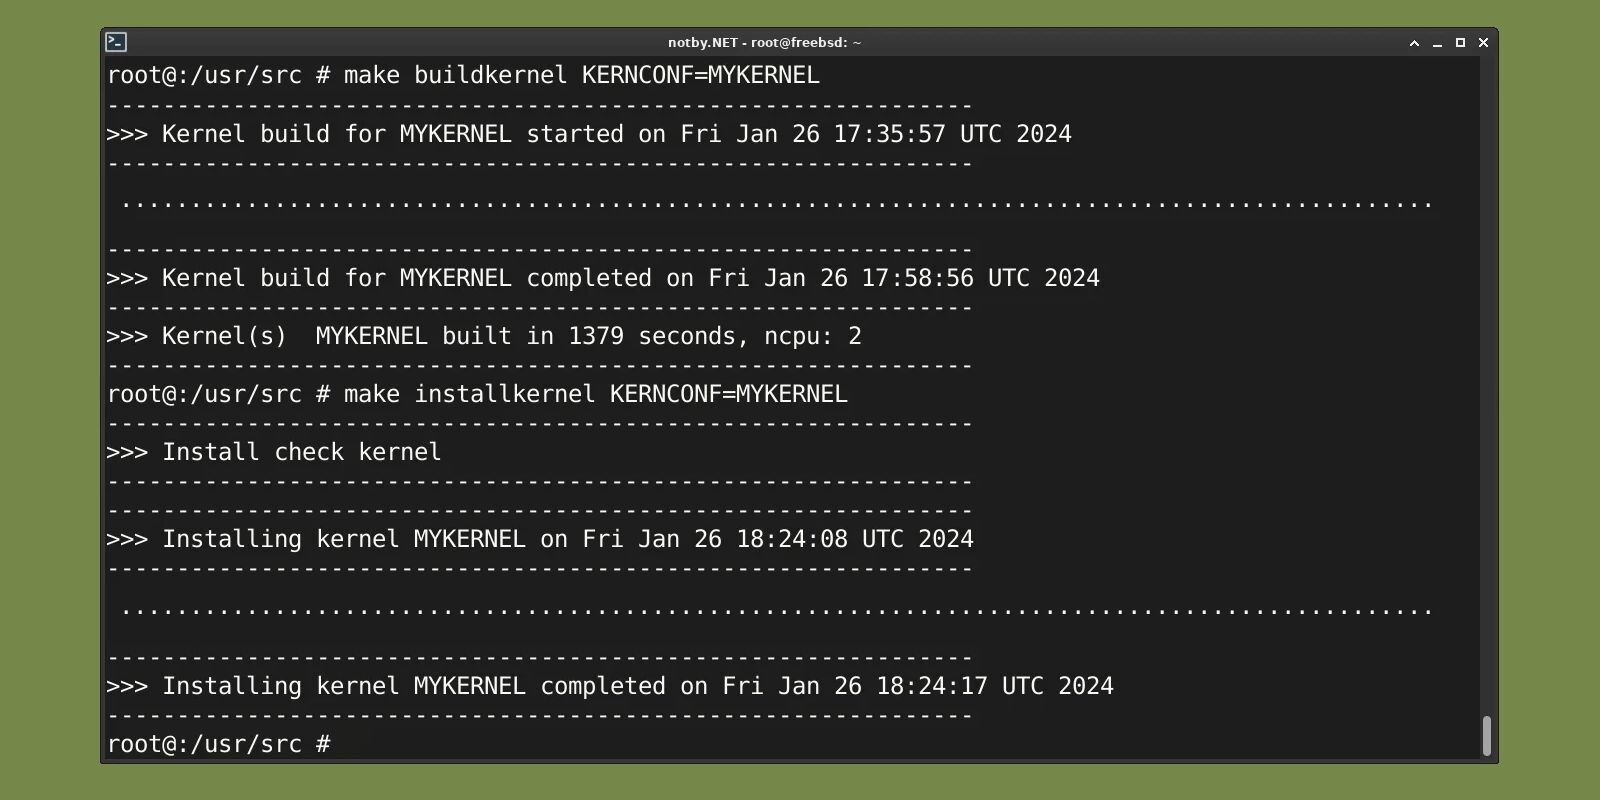Click the chevron roll-up icon in the title bar
Viewport: 1600px width, 800px height.
[1413, 43]
